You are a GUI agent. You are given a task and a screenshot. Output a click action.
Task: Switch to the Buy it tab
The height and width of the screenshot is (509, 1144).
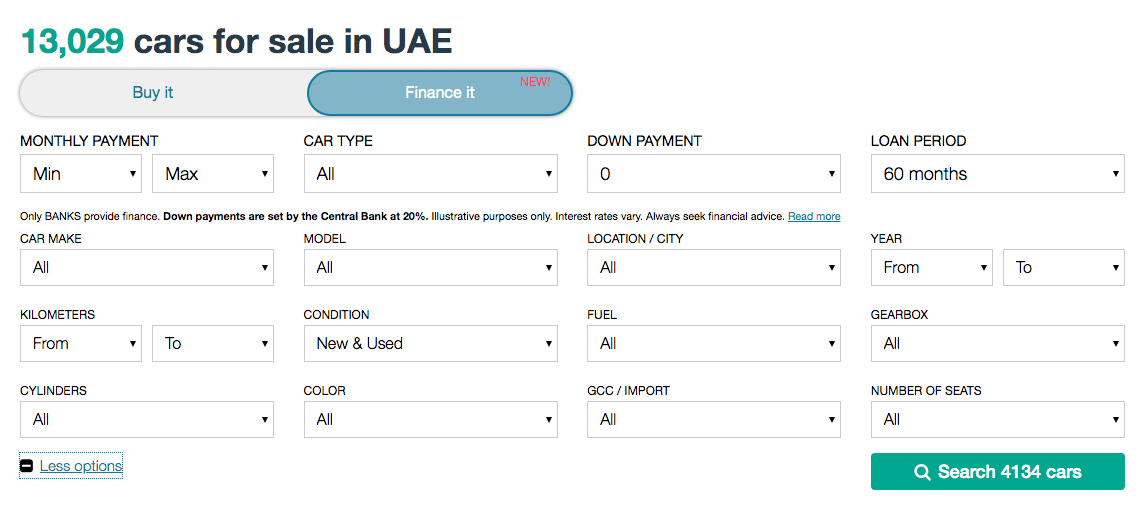[x=153, y=92]
